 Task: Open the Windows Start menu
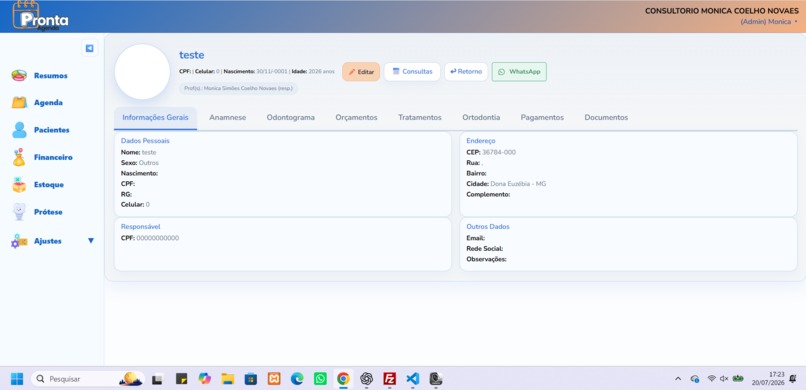tap(17, 379)
